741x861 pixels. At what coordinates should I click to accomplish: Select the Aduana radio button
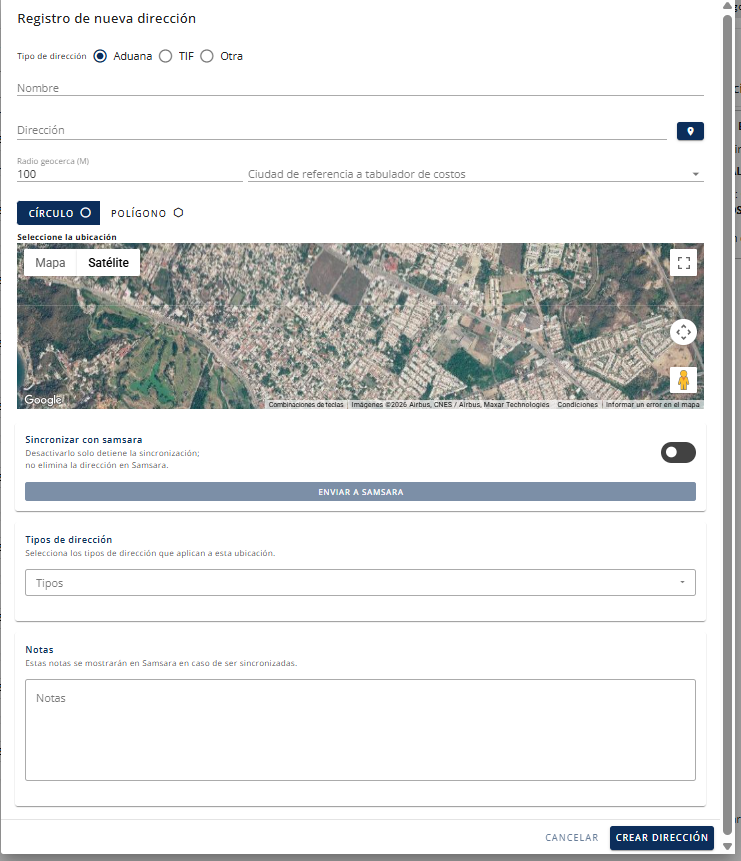pyautogui.click(x=100, y=56)
